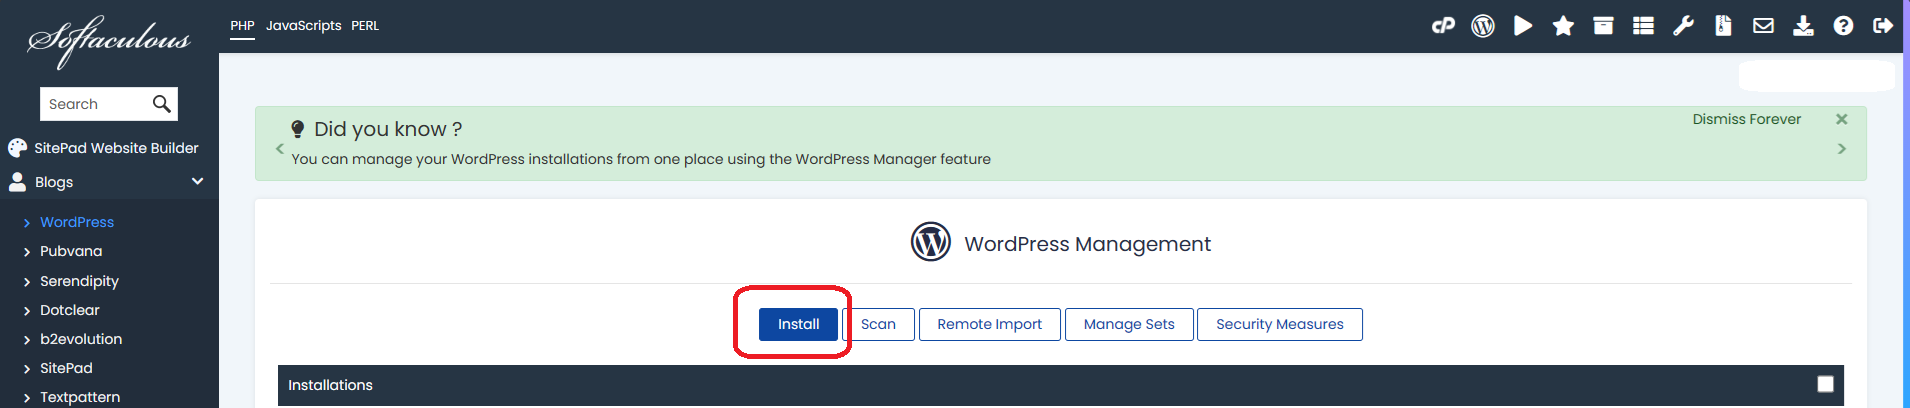
Task: Click the Blogs person icon
Action: [x=17, y=182]
